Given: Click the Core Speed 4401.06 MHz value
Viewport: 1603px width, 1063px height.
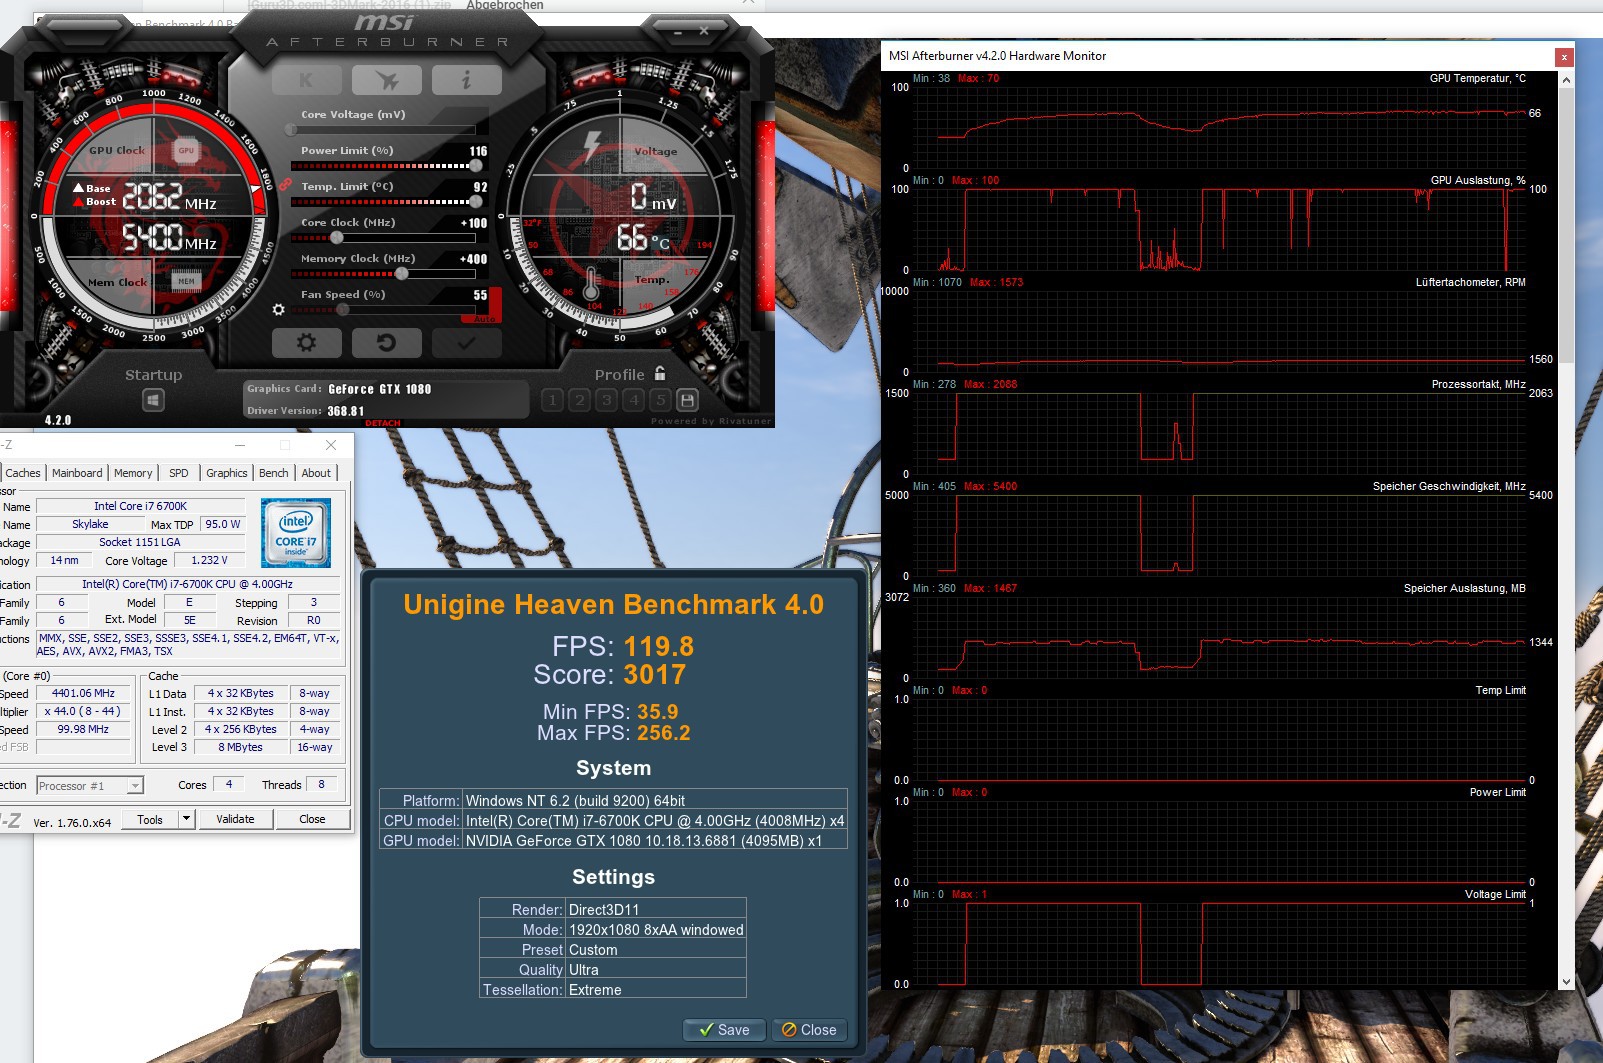Looking at the screenshot, I should [83, 693].
